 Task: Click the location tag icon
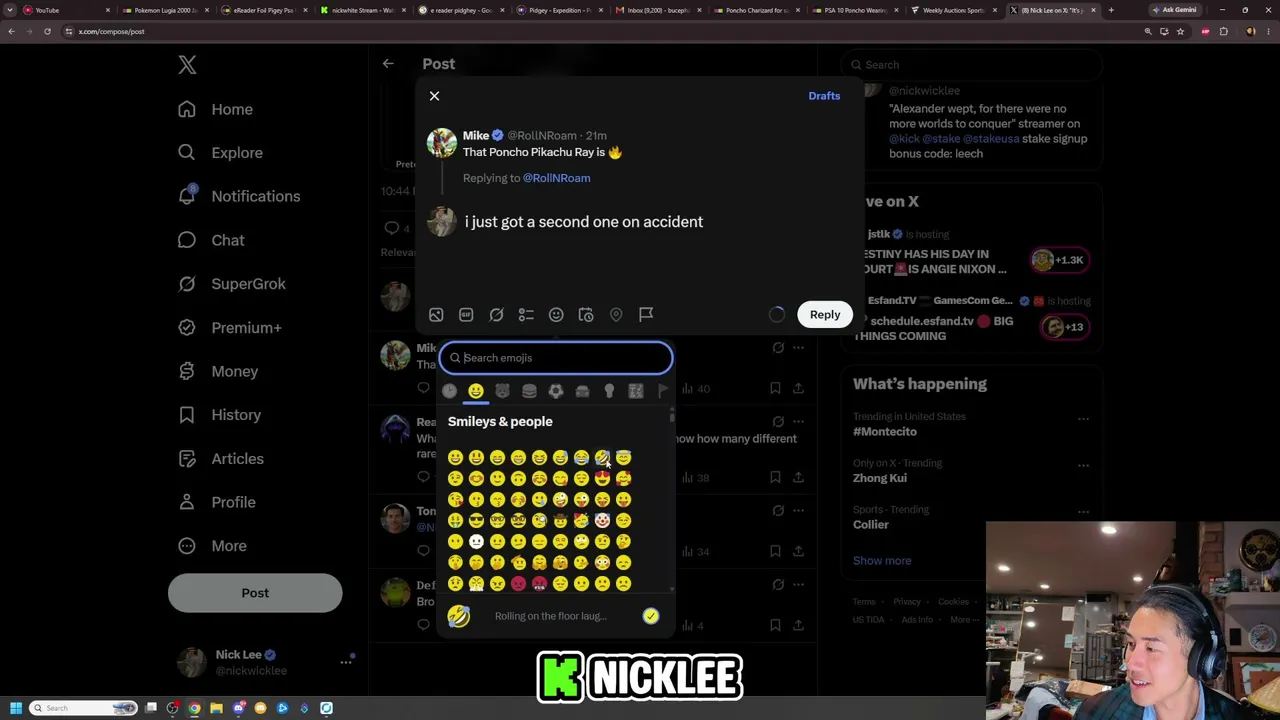click(x=616, y=315)
